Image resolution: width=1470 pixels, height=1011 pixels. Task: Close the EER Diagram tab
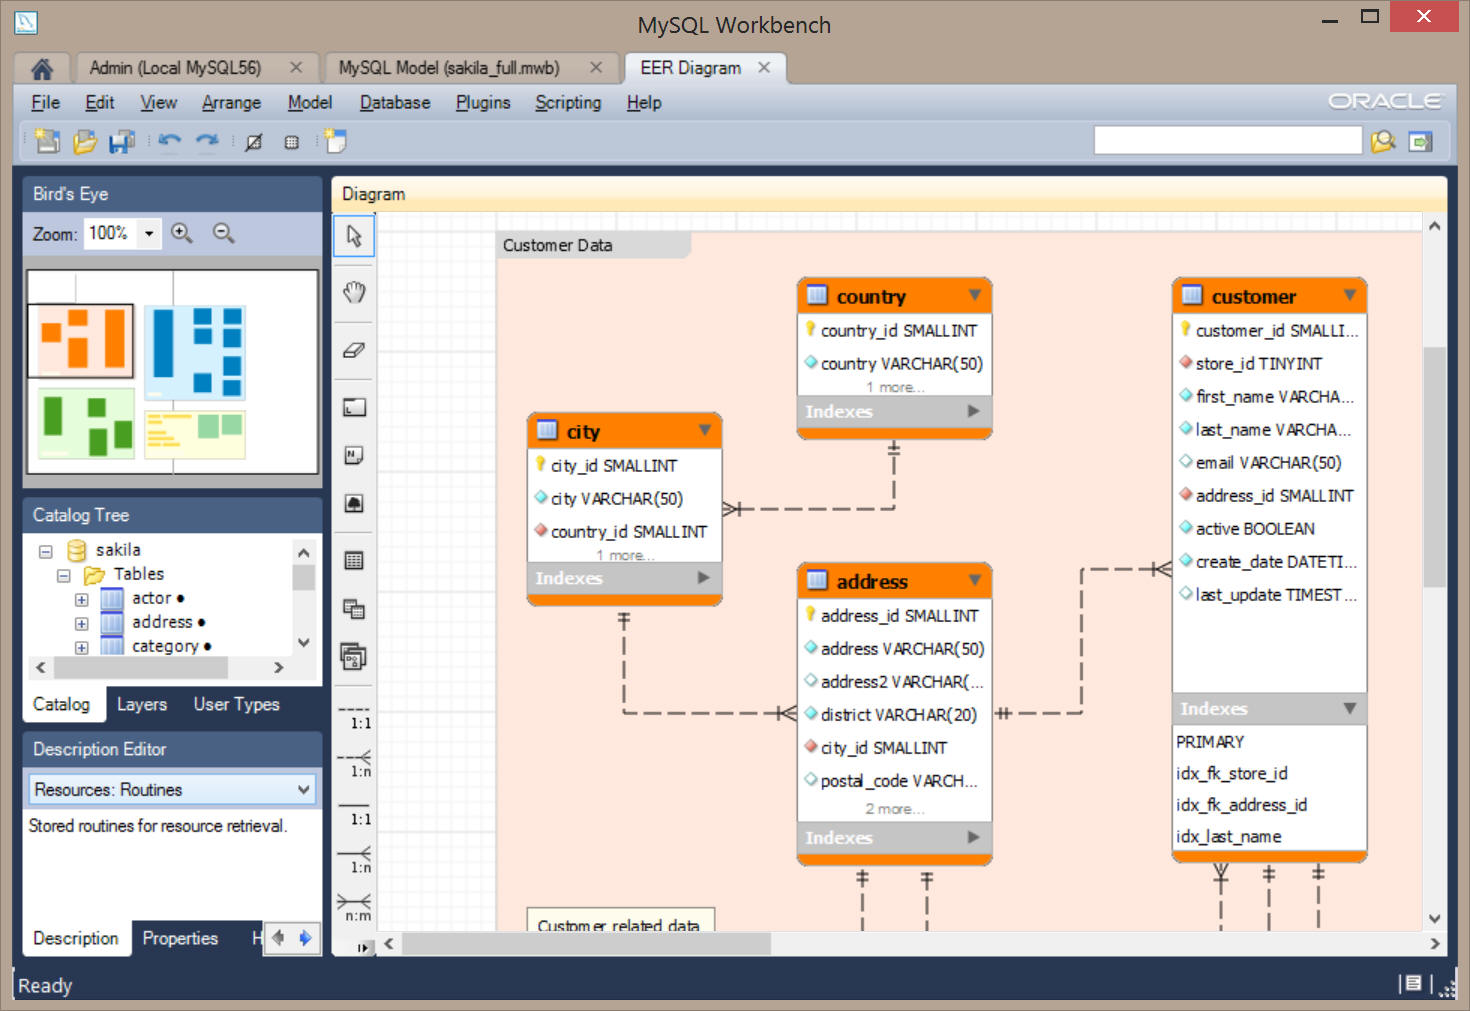[764, 67]
